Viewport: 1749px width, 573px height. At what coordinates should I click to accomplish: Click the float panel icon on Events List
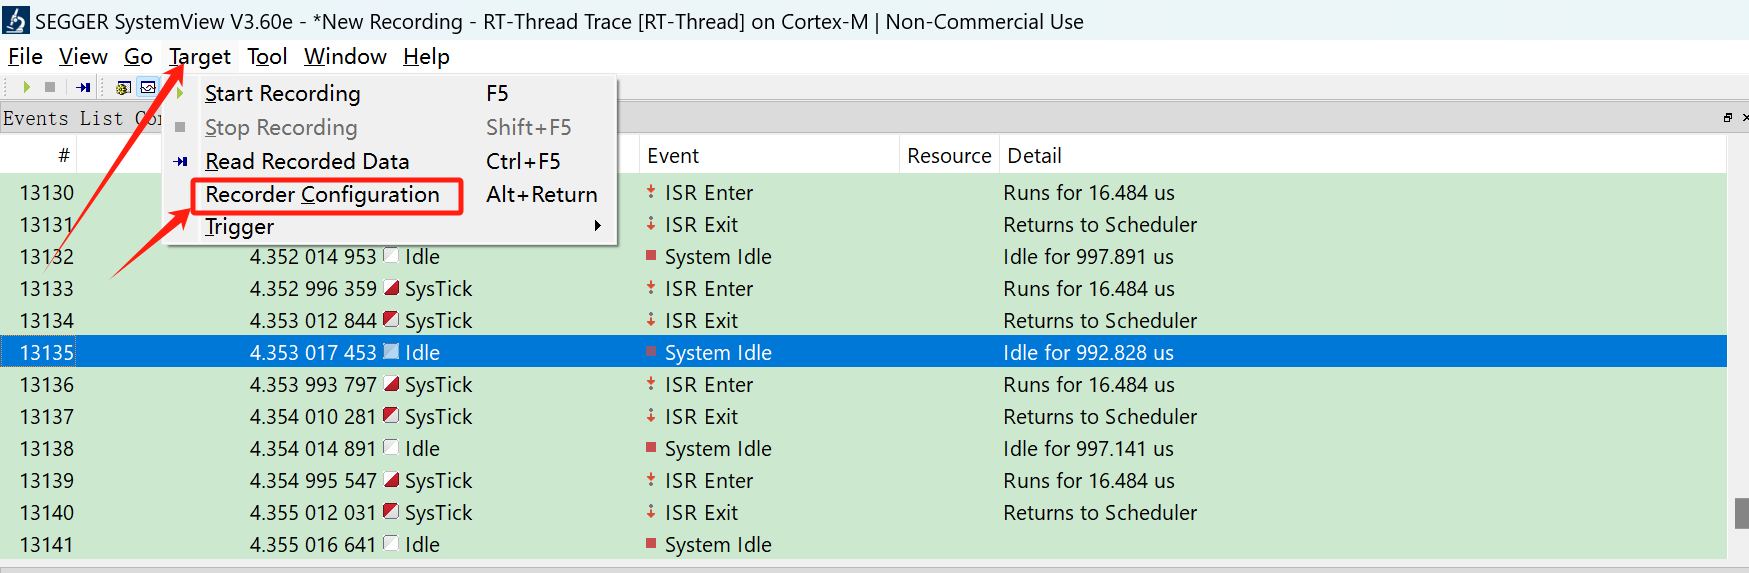point(1727,118)
